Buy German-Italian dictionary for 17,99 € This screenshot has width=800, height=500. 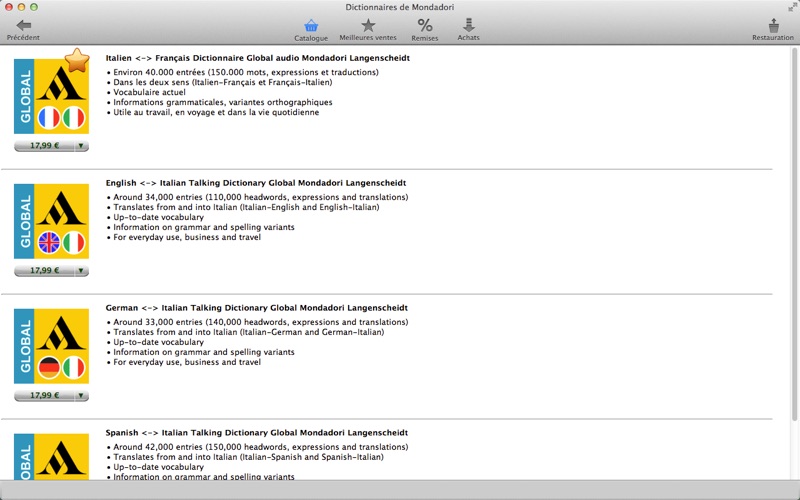pos(44,396)
